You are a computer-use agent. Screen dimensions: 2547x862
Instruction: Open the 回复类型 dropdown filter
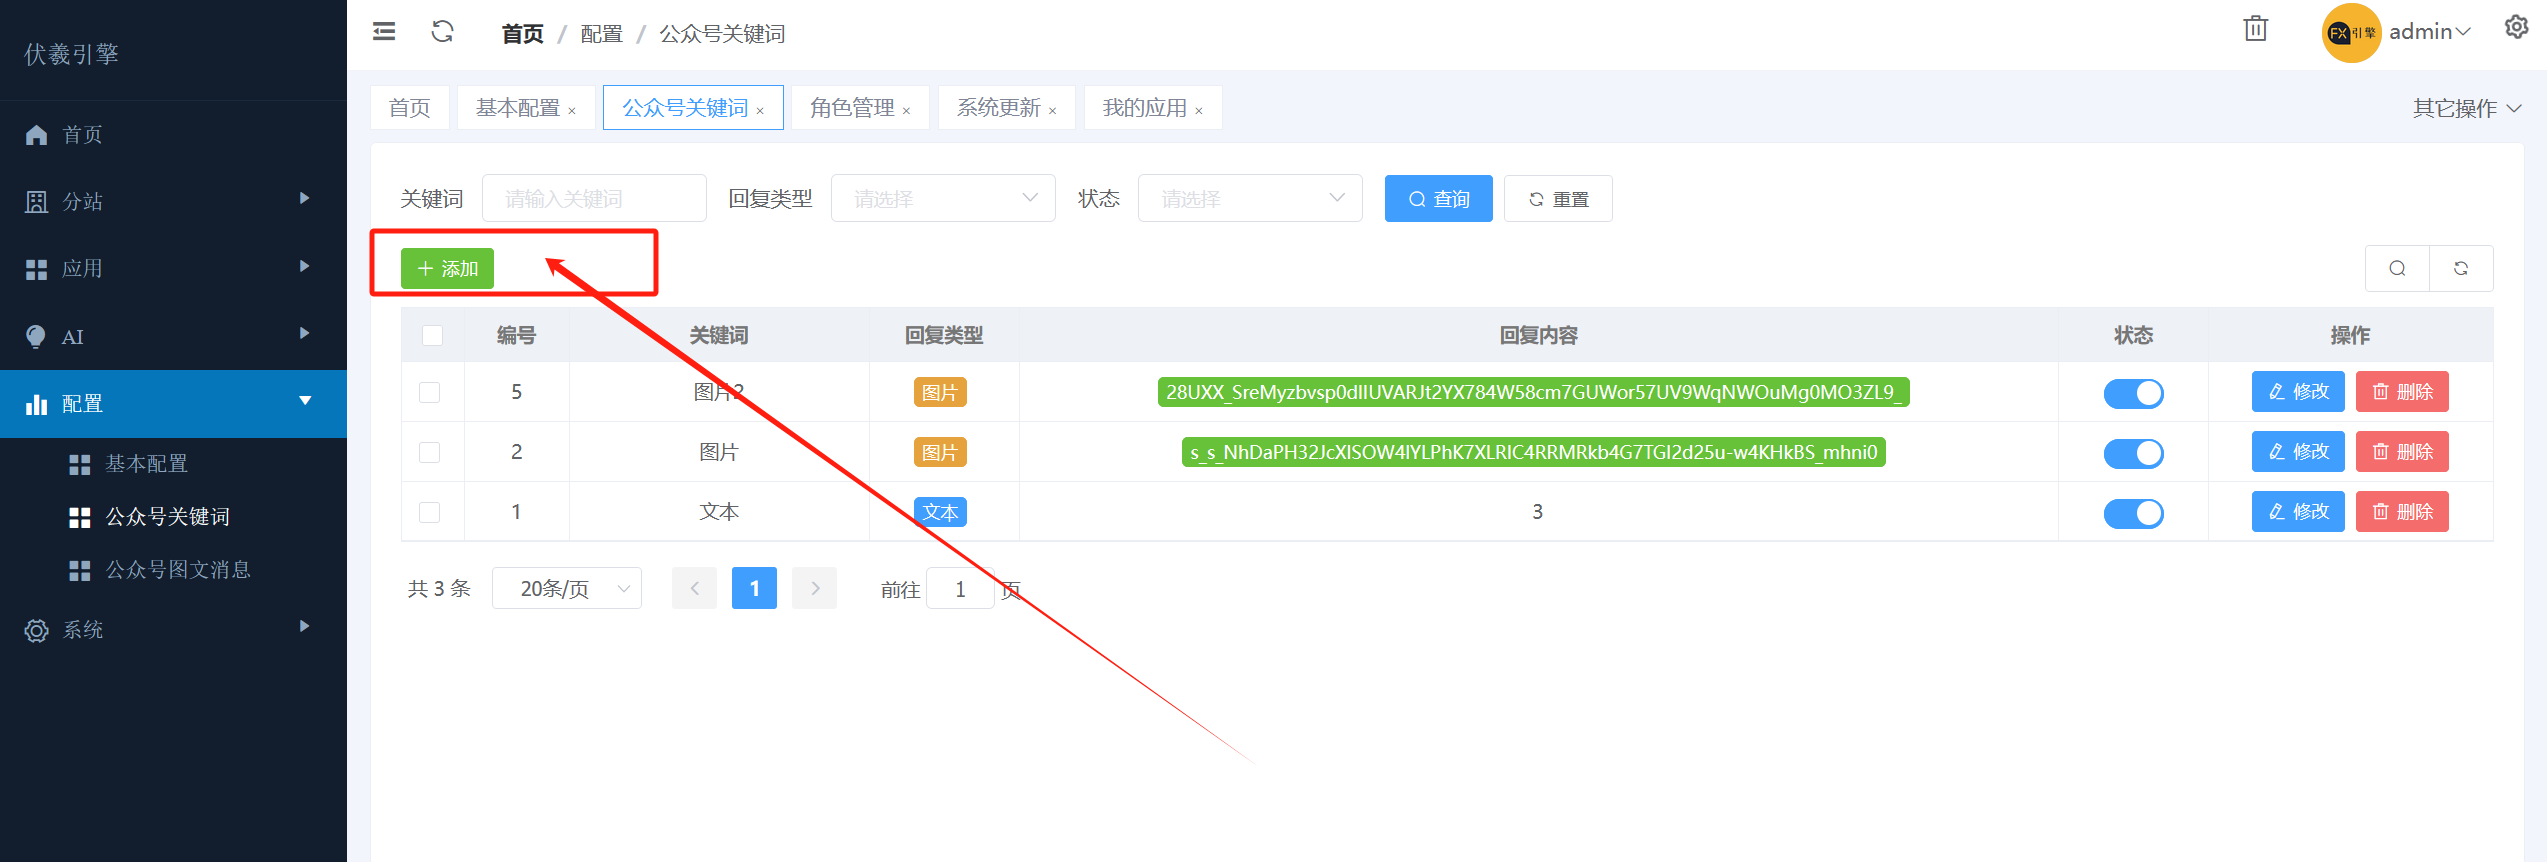[x=943, y=198]
